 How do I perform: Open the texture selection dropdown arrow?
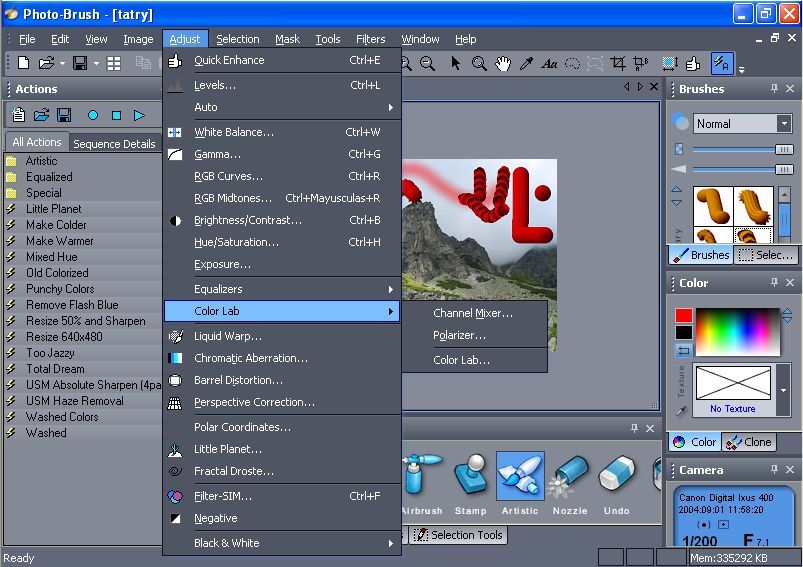784,390
